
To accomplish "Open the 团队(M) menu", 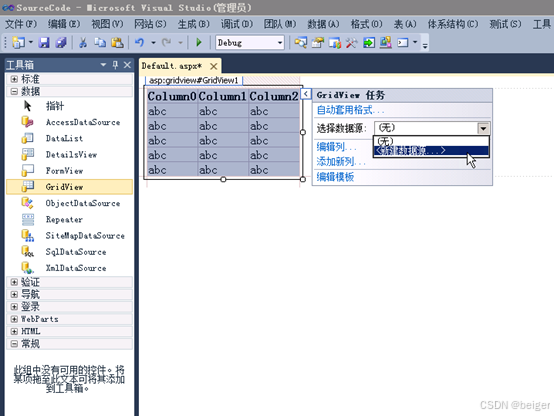I will tap(280, 24).
